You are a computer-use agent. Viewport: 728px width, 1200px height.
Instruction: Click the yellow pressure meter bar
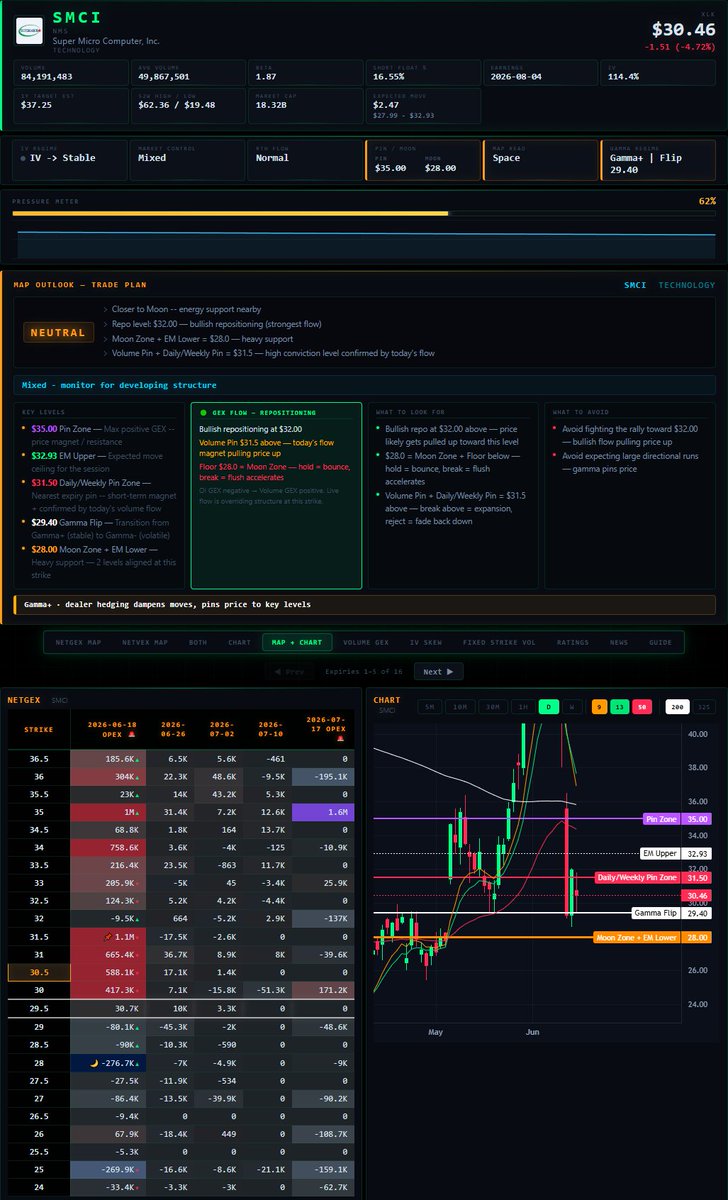click(x=230, y=213)
